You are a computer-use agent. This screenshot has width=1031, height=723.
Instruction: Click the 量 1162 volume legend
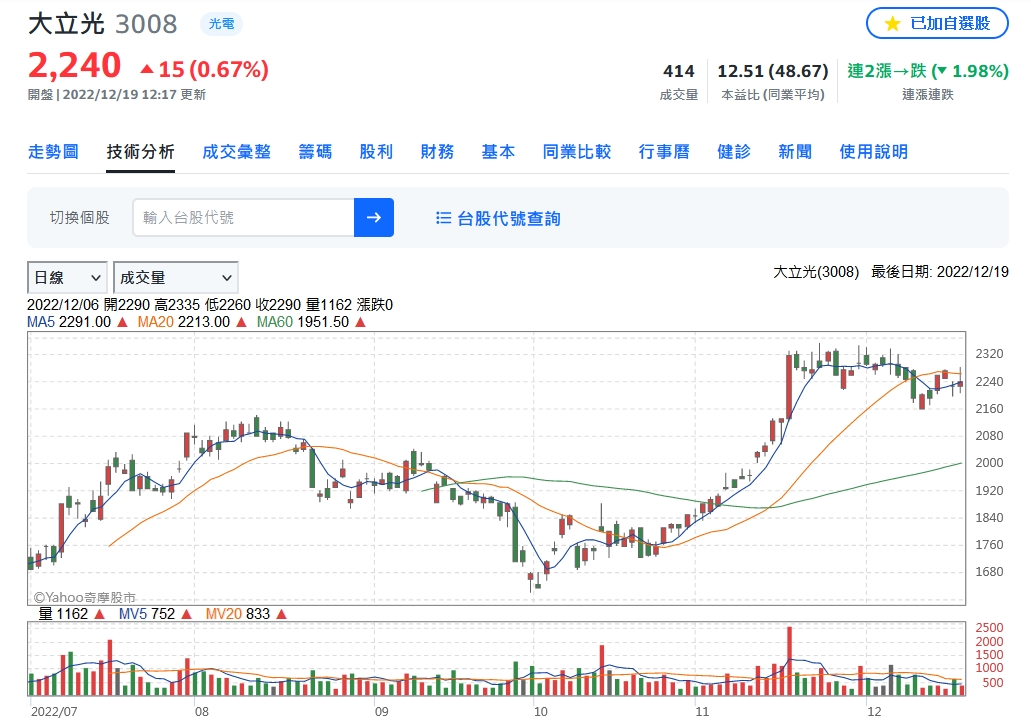71,614
